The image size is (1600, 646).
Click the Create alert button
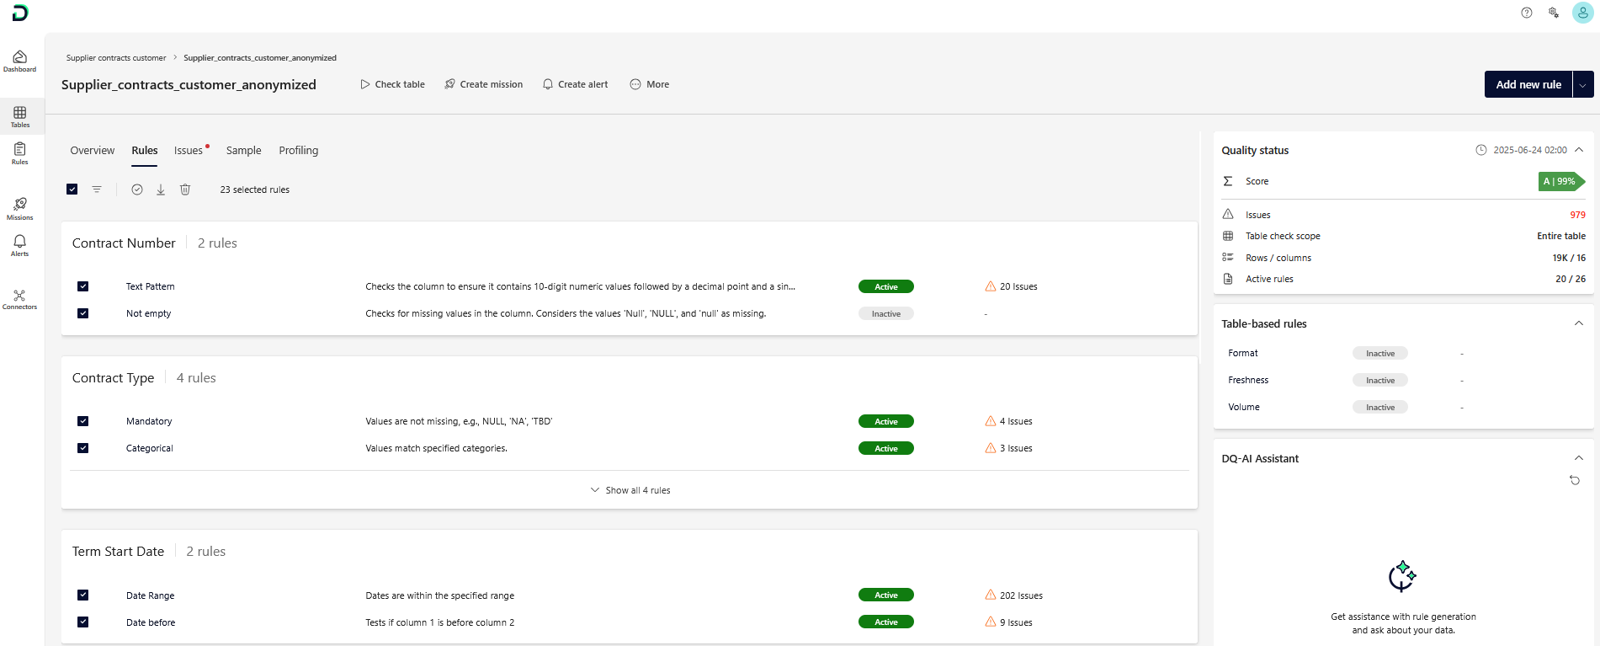[x=575, y=84]
